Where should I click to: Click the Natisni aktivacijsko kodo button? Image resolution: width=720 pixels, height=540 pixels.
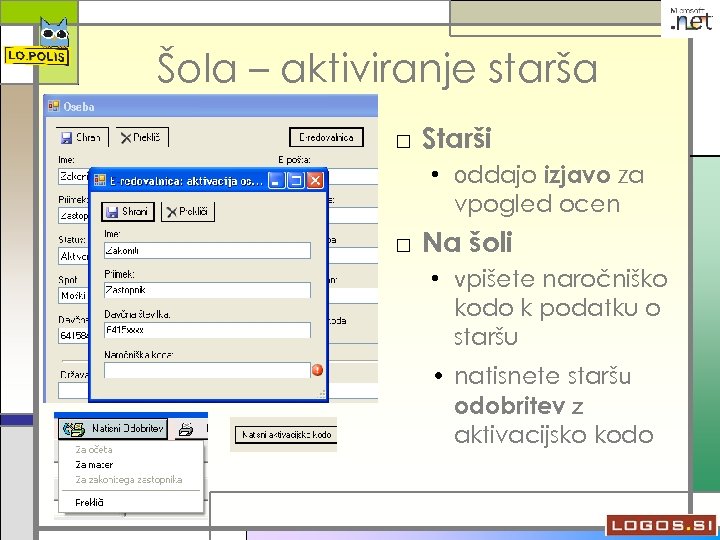(286, 434)
